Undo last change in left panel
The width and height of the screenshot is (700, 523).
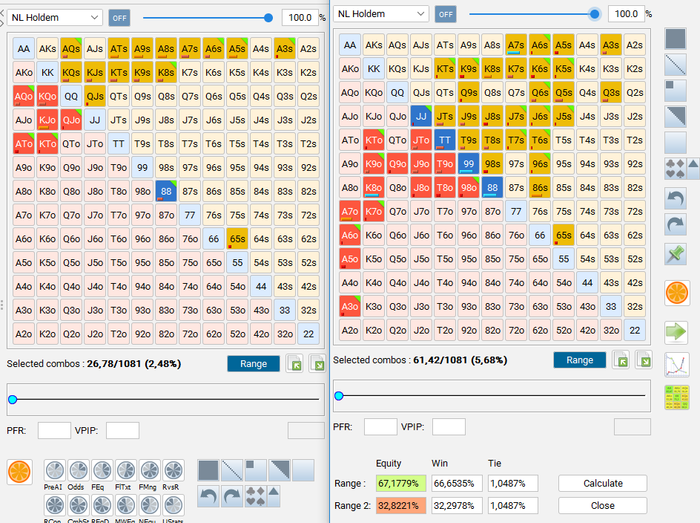[x=208, y=496]
